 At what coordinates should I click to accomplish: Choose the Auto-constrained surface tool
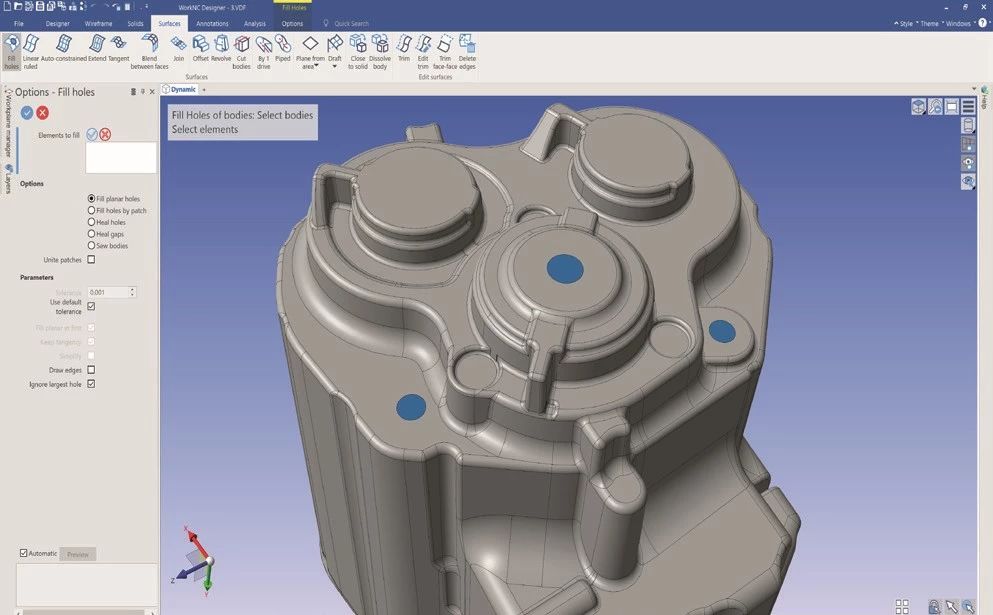coord(64,49)
